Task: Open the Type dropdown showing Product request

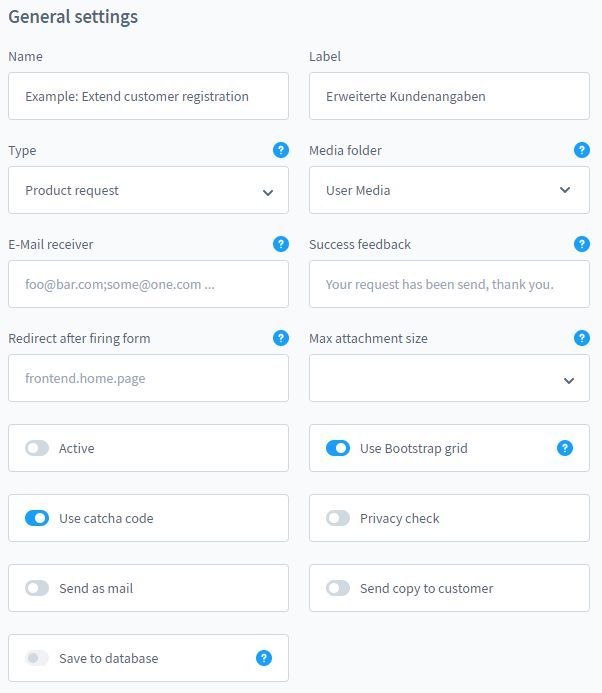Action: click(148, 190)
